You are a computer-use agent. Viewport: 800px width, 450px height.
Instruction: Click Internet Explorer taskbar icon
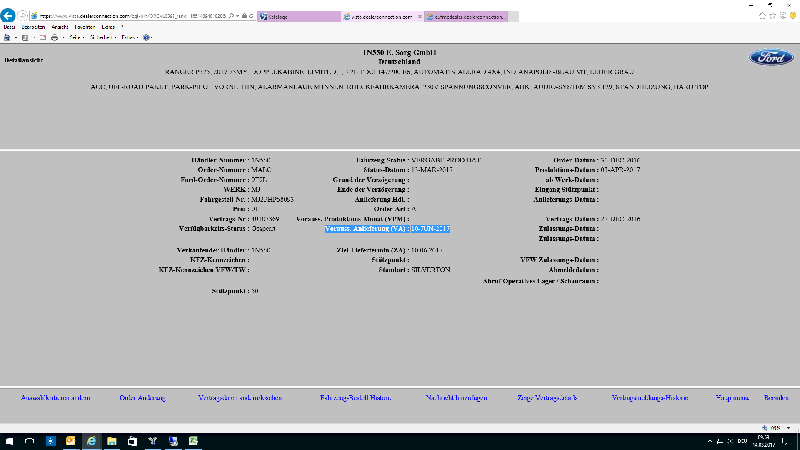[x=91, y=441]
